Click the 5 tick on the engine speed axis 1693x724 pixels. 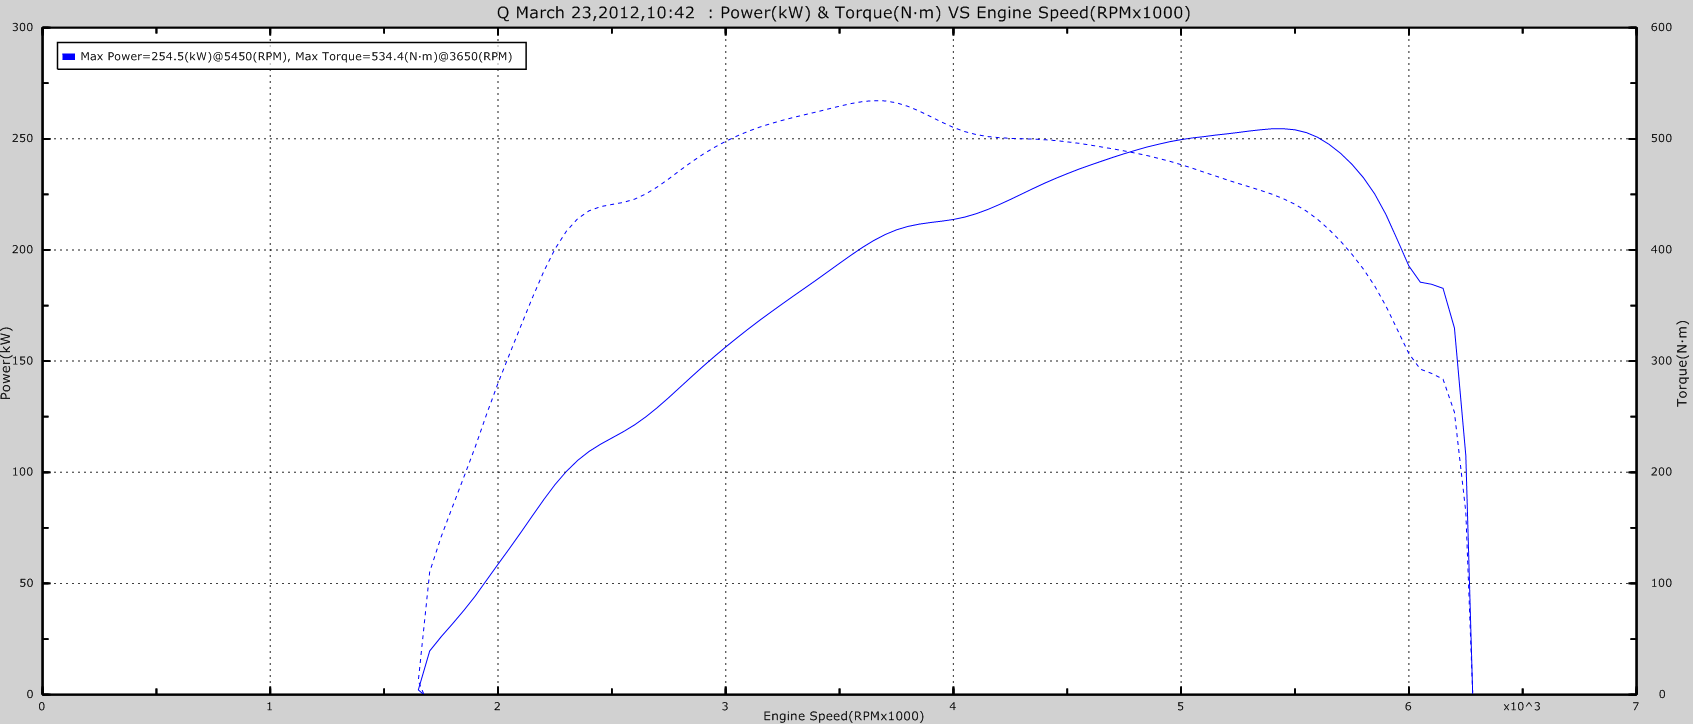pyautogui.click(x=1180, y=707)
